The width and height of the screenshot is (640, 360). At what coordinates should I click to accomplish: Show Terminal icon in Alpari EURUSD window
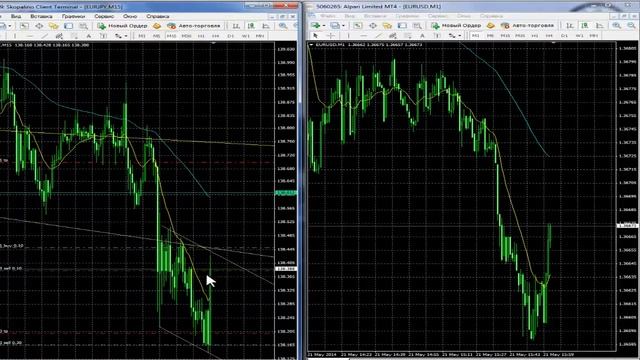pos(402,26)
